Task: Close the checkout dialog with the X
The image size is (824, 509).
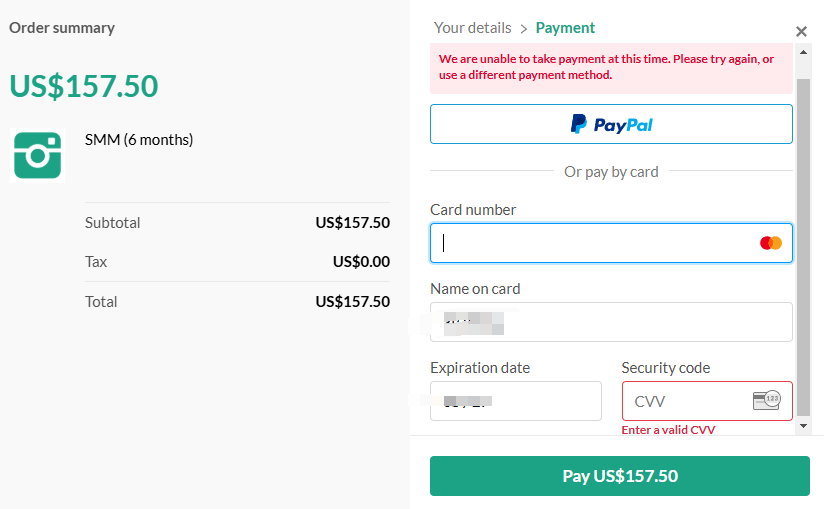Action: pyautogui.click(x=801, y=32)
